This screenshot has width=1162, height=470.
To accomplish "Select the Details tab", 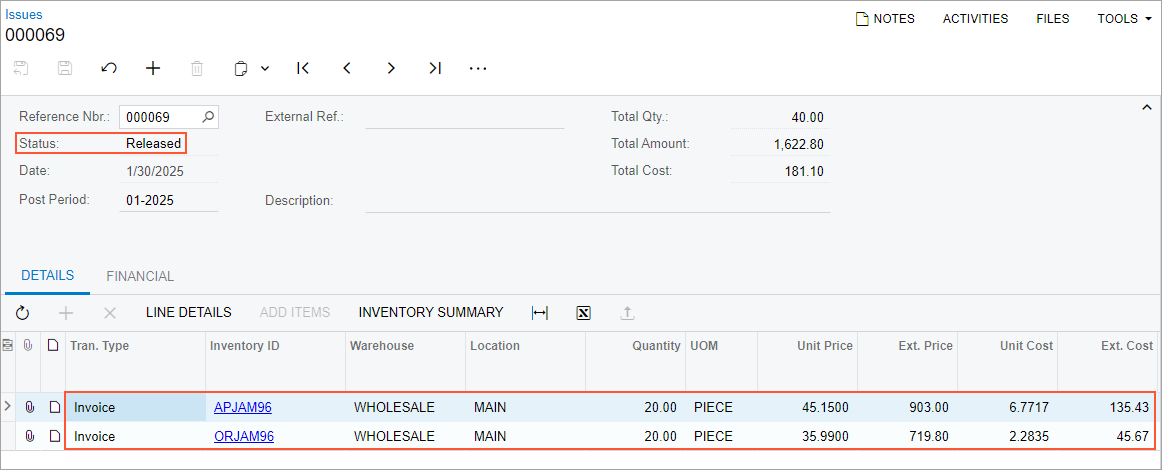I will (x=47, y=276).
